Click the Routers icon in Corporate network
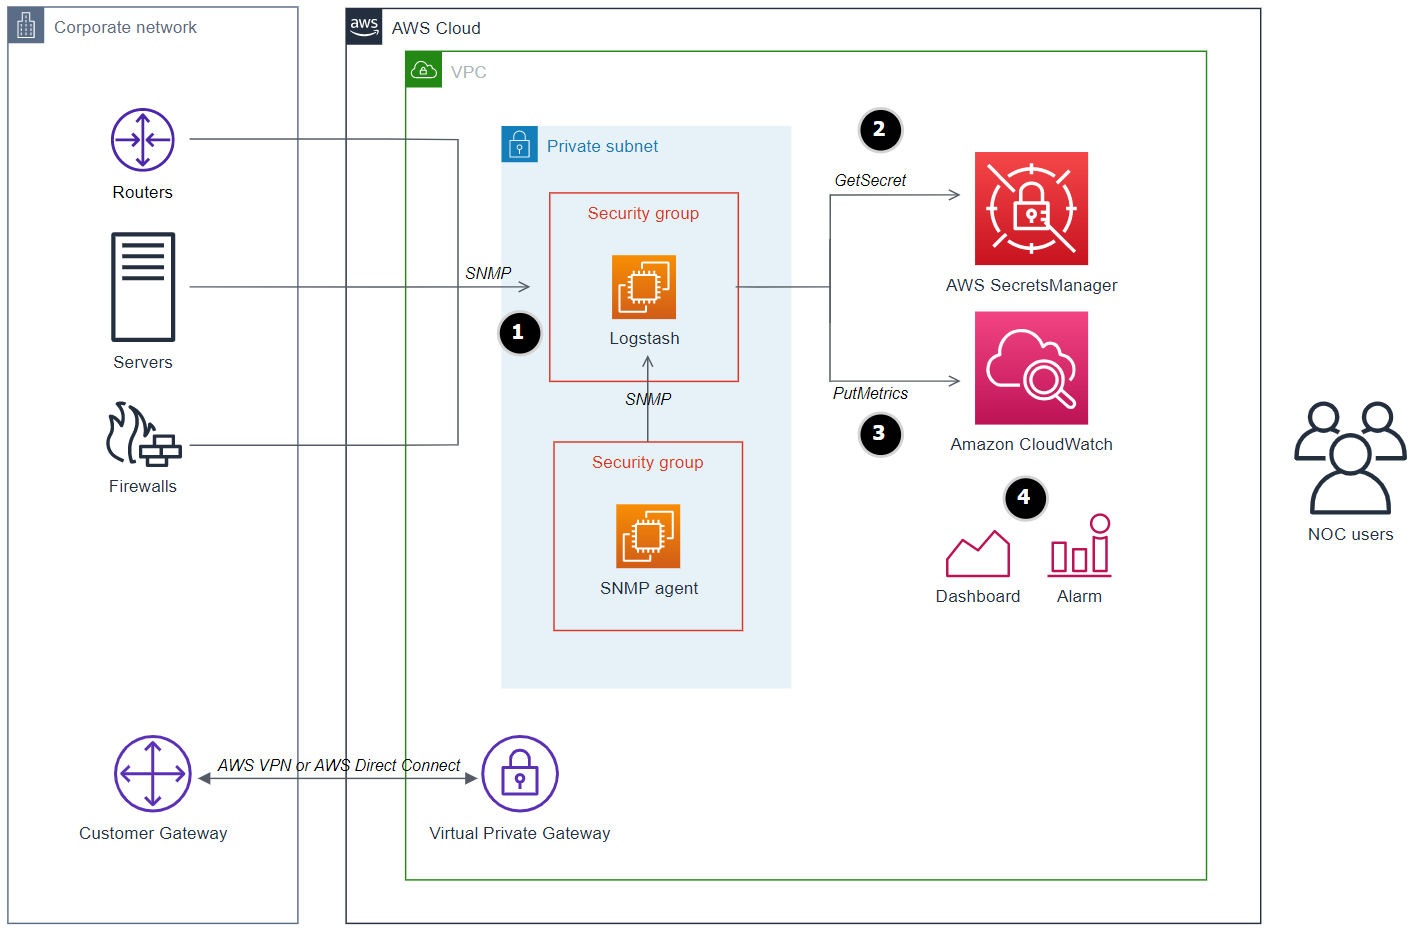 coord(142,140)
